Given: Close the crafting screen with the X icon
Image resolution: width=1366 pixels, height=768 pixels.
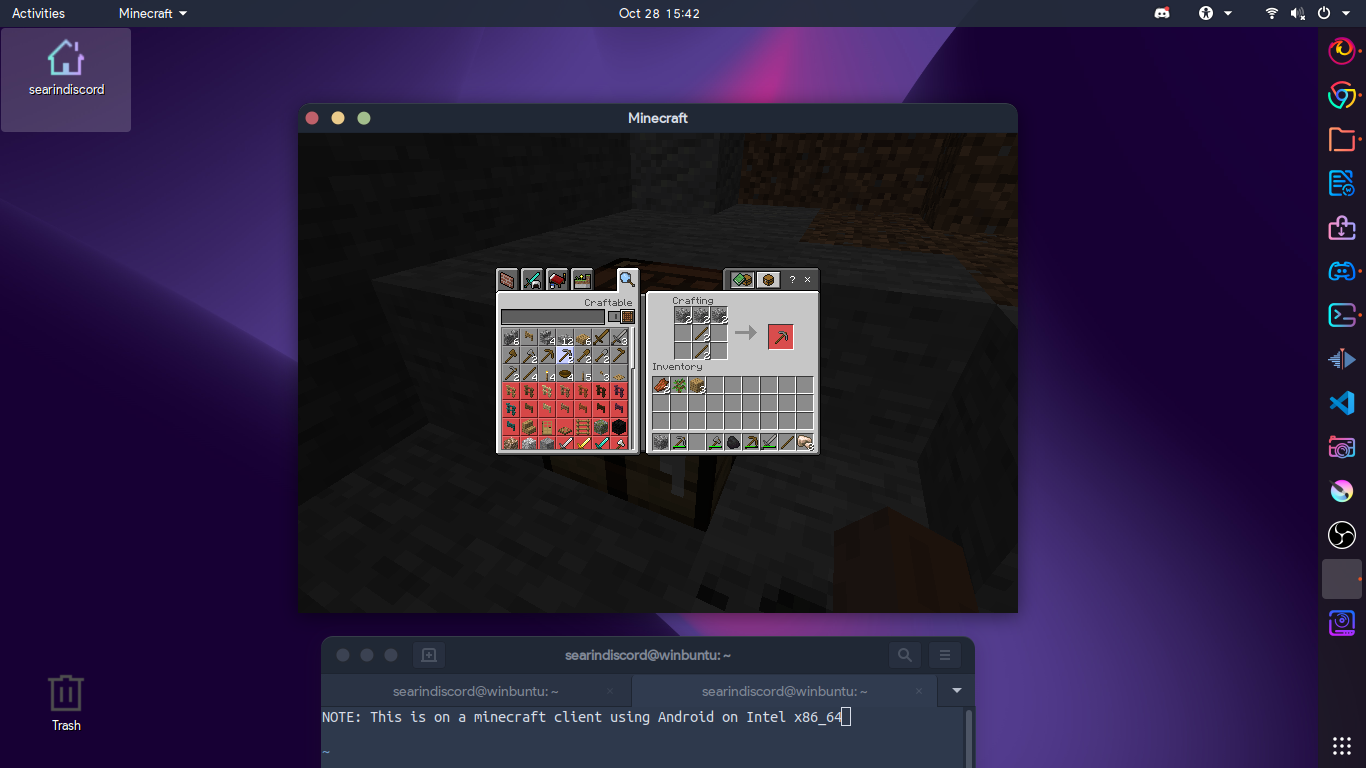Looking at the screenshot, I should [807, 279].
